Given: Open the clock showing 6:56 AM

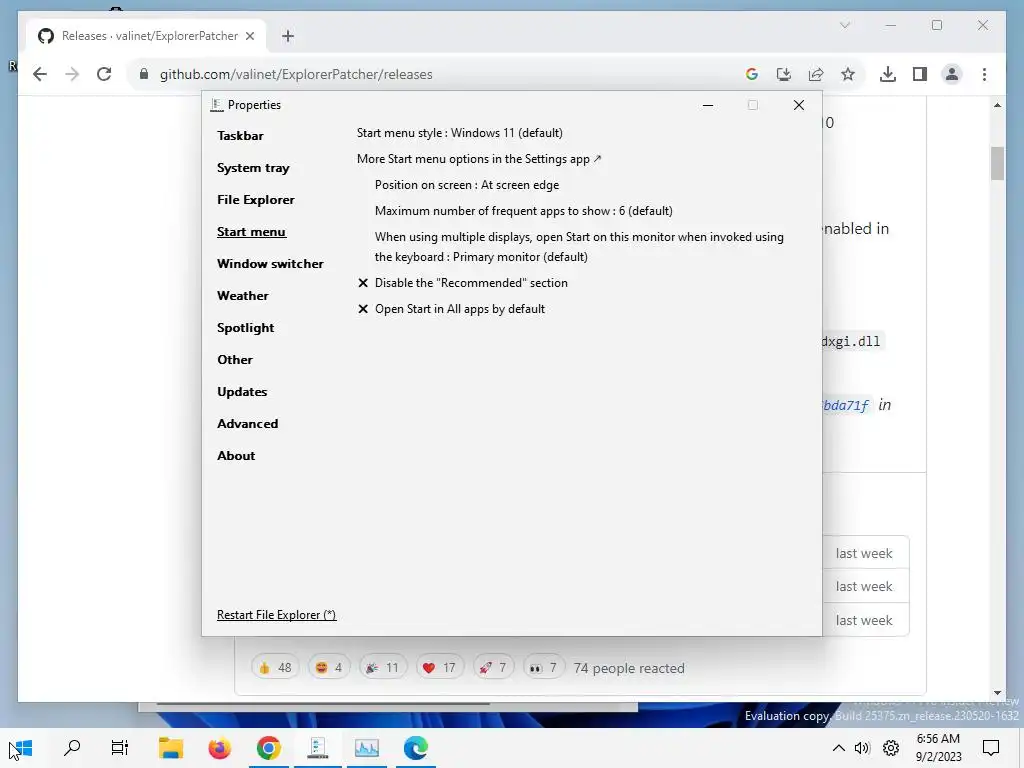Looking at the screenshot, I should coord(938,748).
